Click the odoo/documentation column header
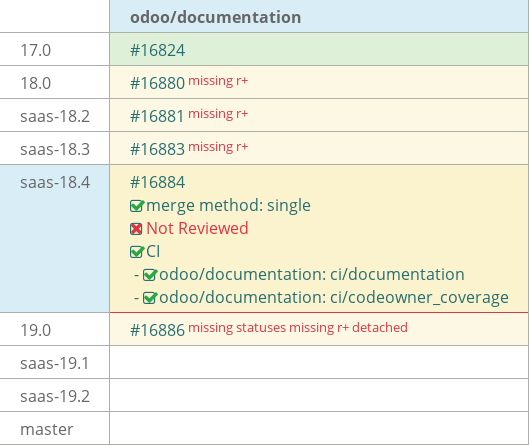529x445 pixels. pyautogui.click(x=216, y=17)
